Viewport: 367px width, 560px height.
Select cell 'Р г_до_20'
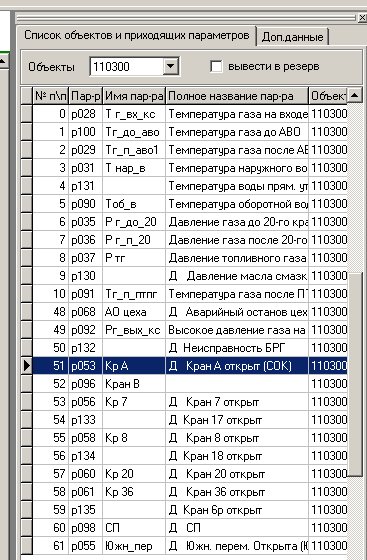pyautogui.click(x=134, y=222)
